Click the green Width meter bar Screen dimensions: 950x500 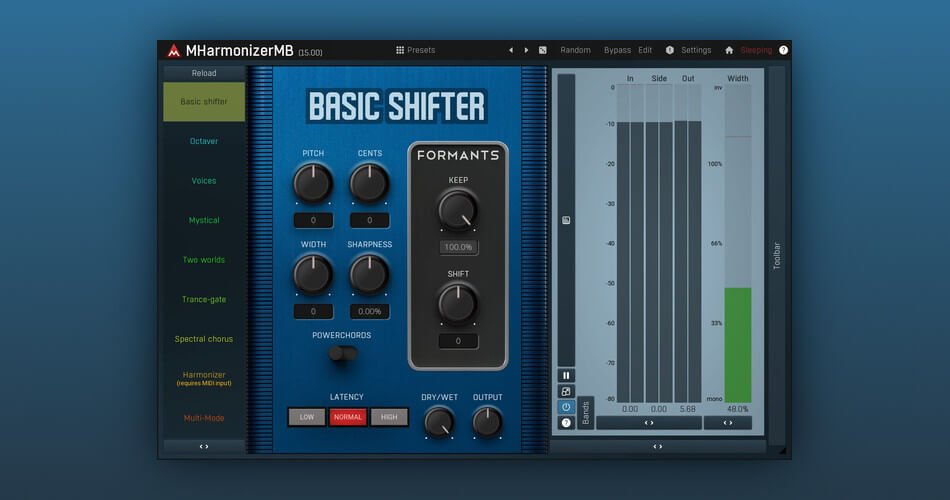tap(738, 345)
